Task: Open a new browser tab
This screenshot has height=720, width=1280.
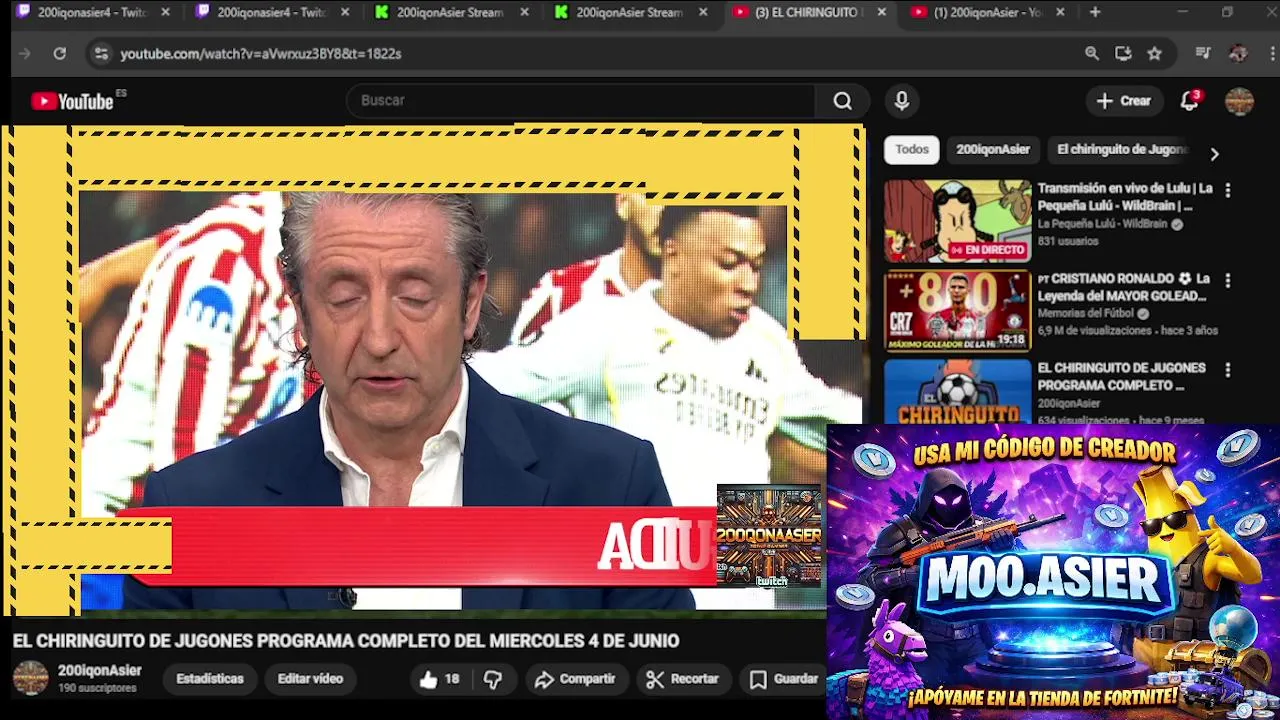Action: (1095, 12)
